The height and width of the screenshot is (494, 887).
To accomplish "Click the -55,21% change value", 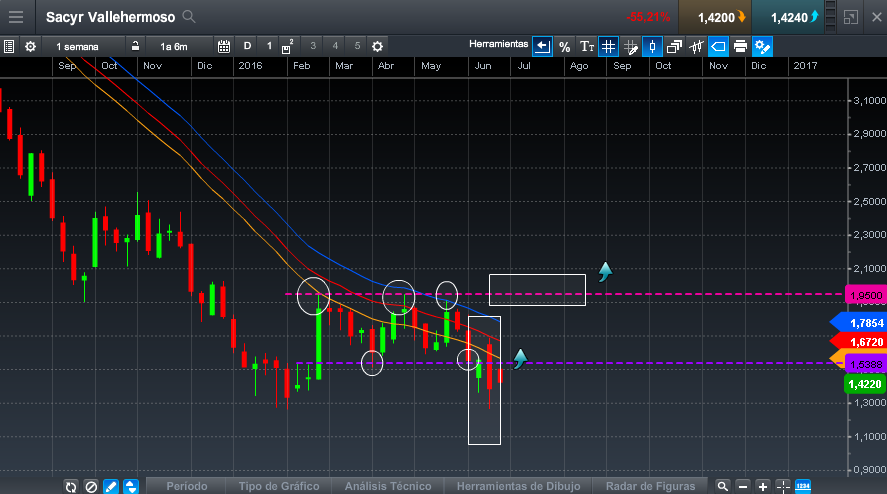I will 648,17.
